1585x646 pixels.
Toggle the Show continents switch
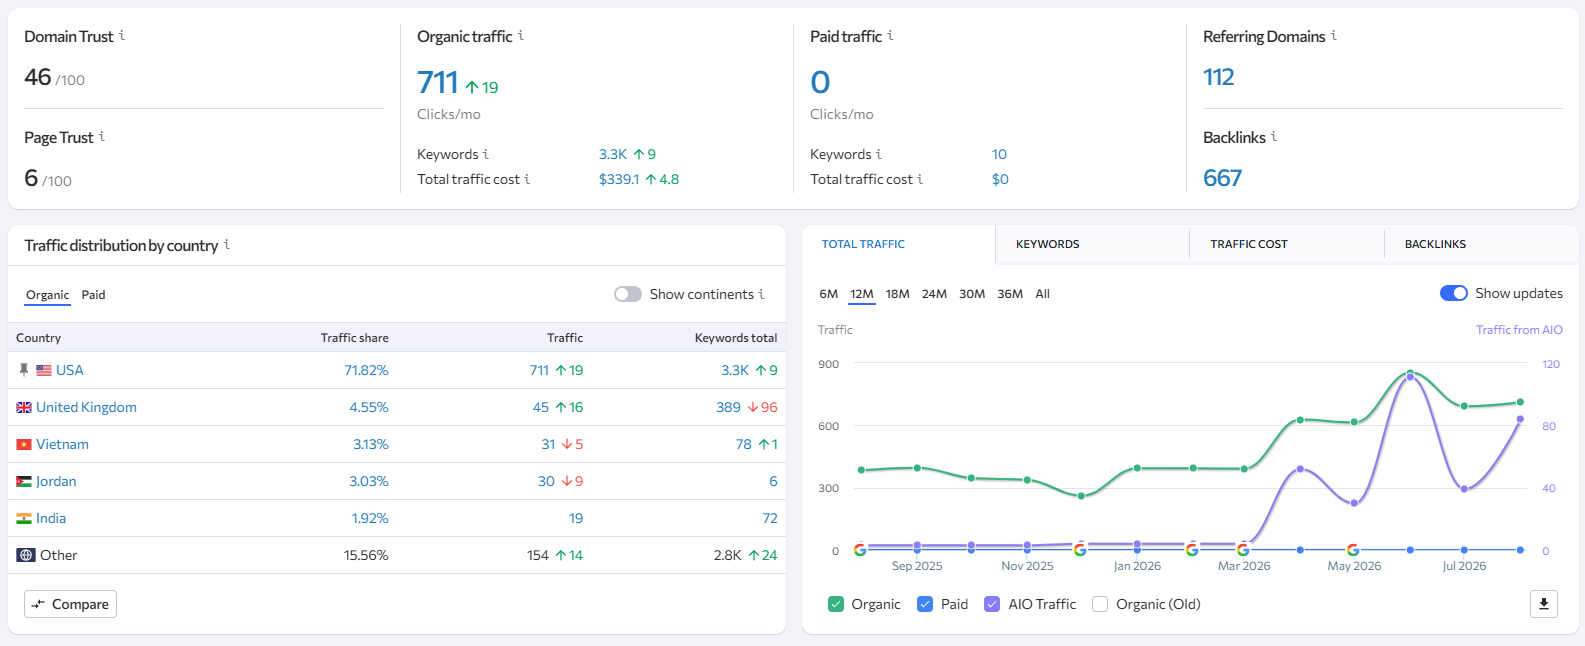tap(628, 294)
